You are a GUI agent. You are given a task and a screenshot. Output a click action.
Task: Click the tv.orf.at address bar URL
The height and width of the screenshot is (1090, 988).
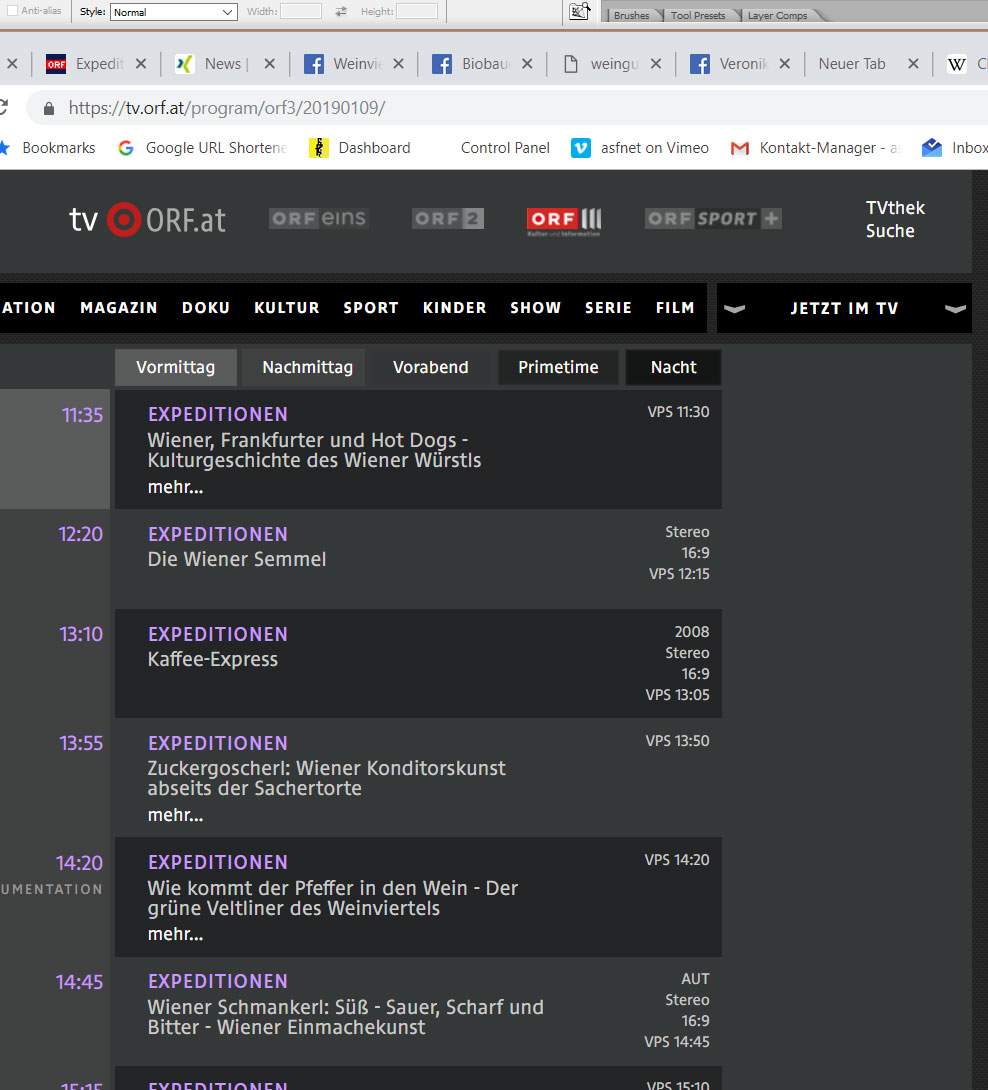[x=227, y=108]
